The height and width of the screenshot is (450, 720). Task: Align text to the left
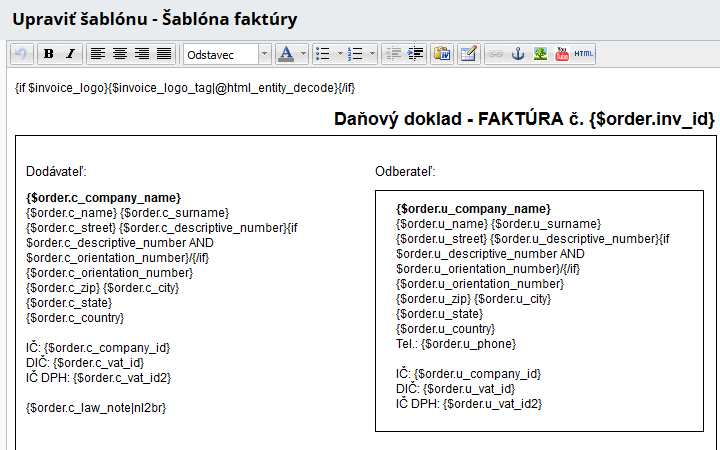click(x=97, y=53)
